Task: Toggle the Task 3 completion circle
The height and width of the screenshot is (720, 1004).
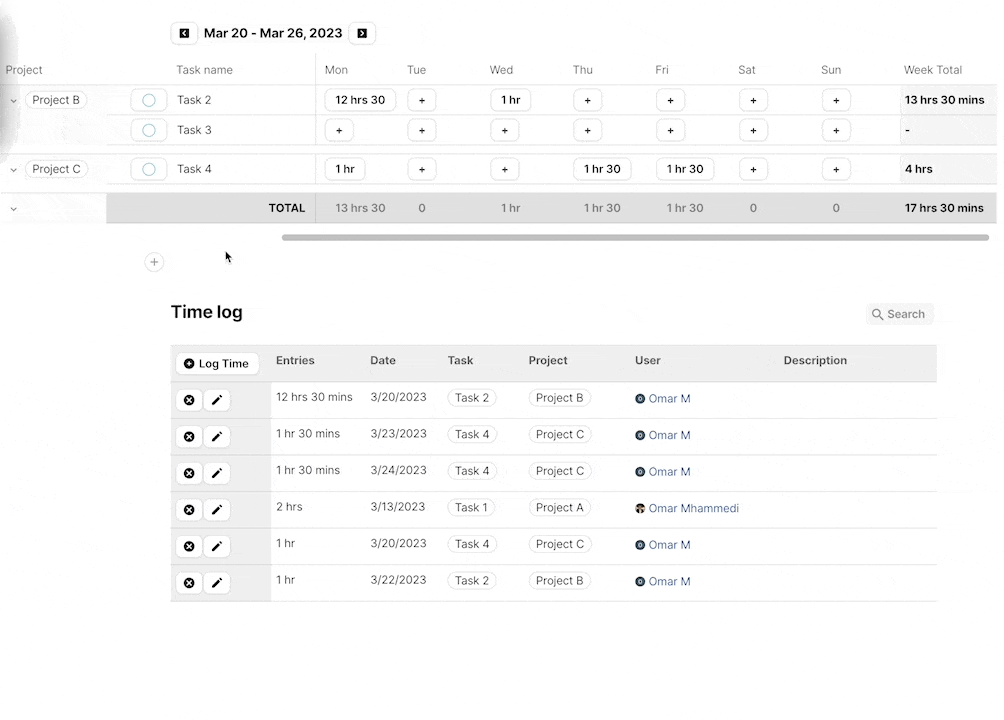Action: tap(149, 130)
